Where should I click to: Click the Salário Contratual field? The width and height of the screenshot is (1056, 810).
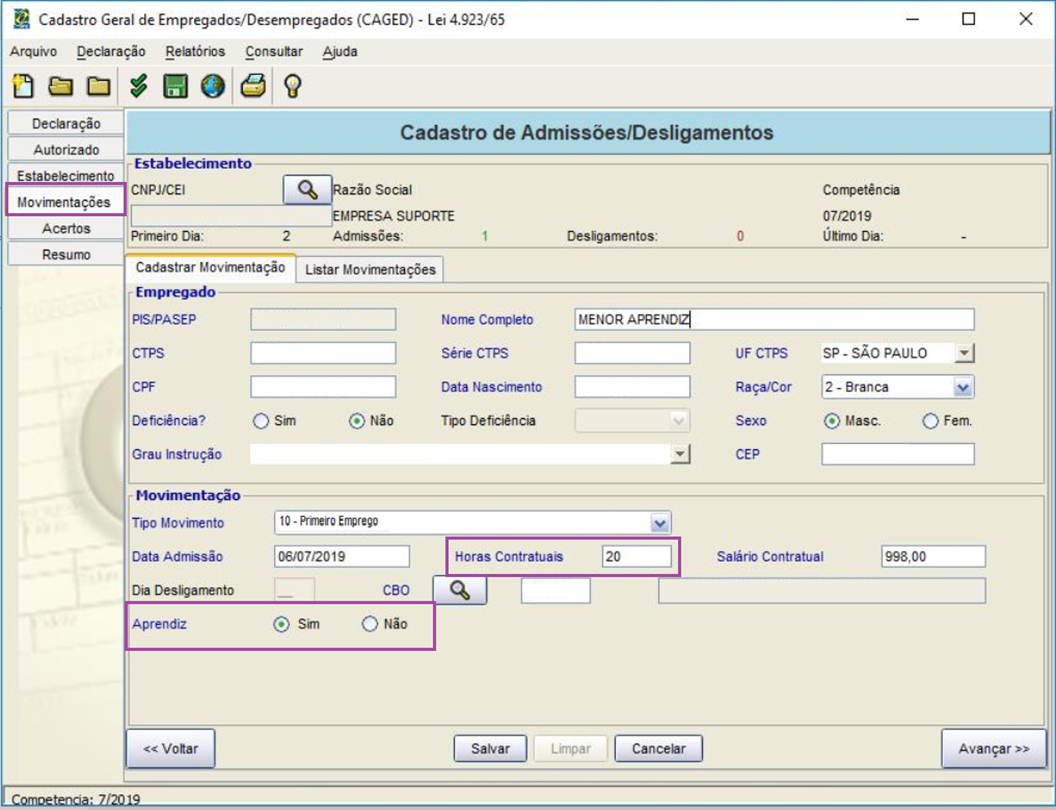(933, 557)
